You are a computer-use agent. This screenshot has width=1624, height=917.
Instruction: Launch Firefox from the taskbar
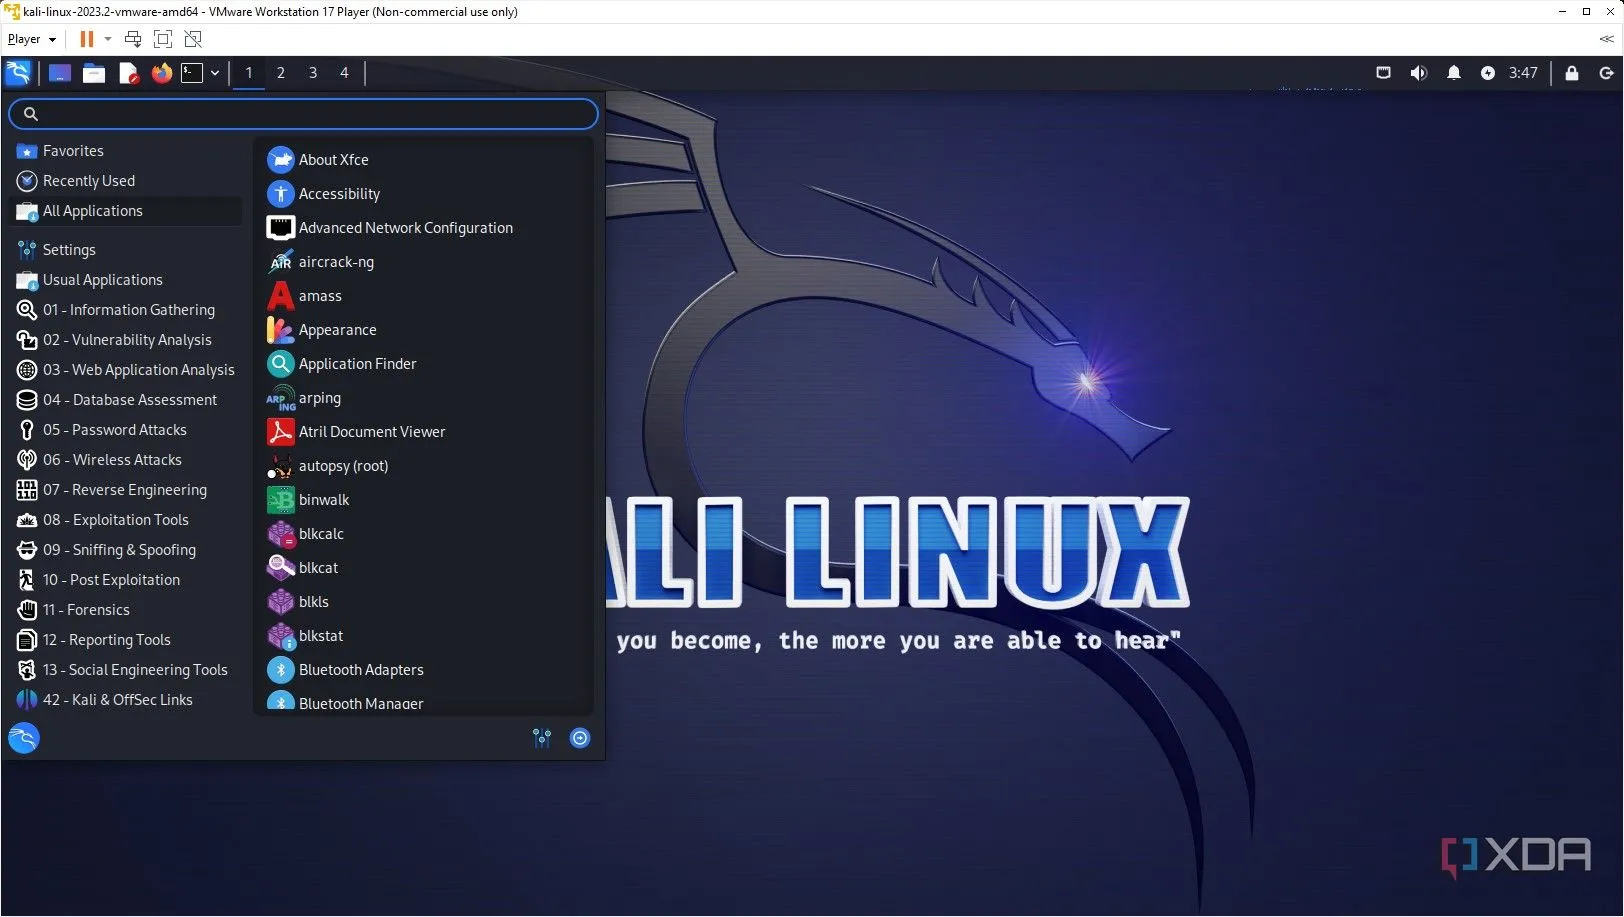(161, 72)
